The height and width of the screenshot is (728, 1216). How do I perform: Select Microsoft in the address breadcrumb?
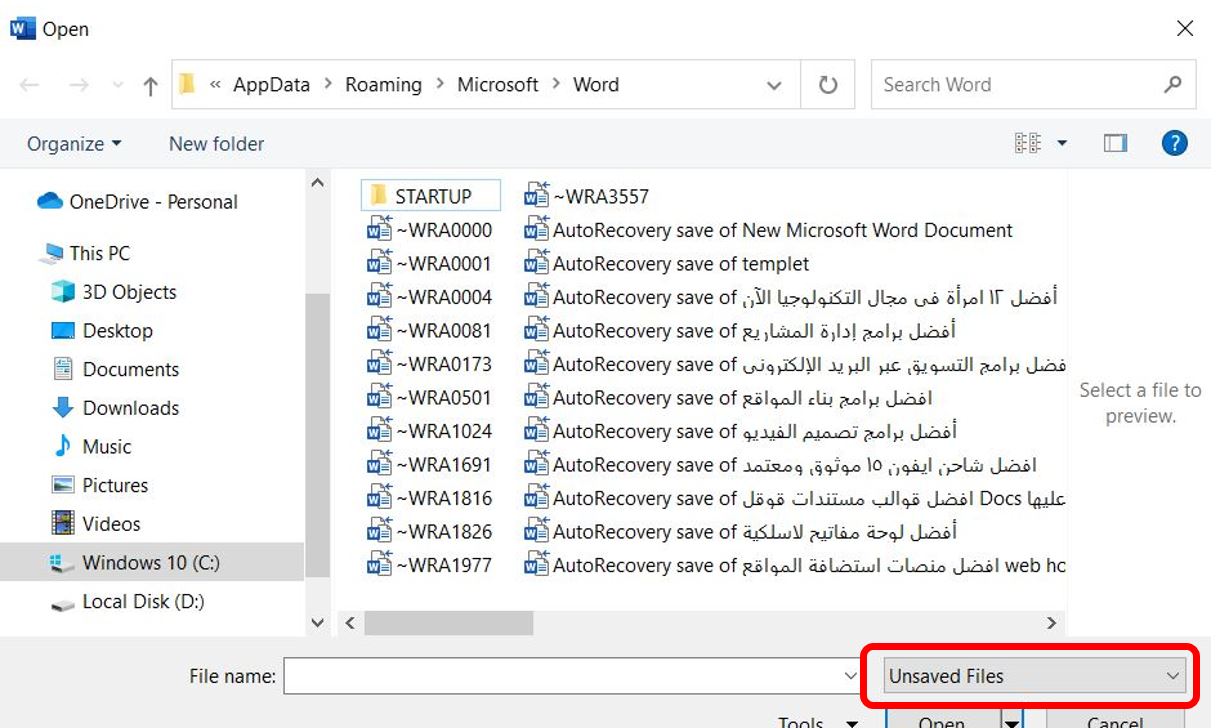click(x=497, y=84)
